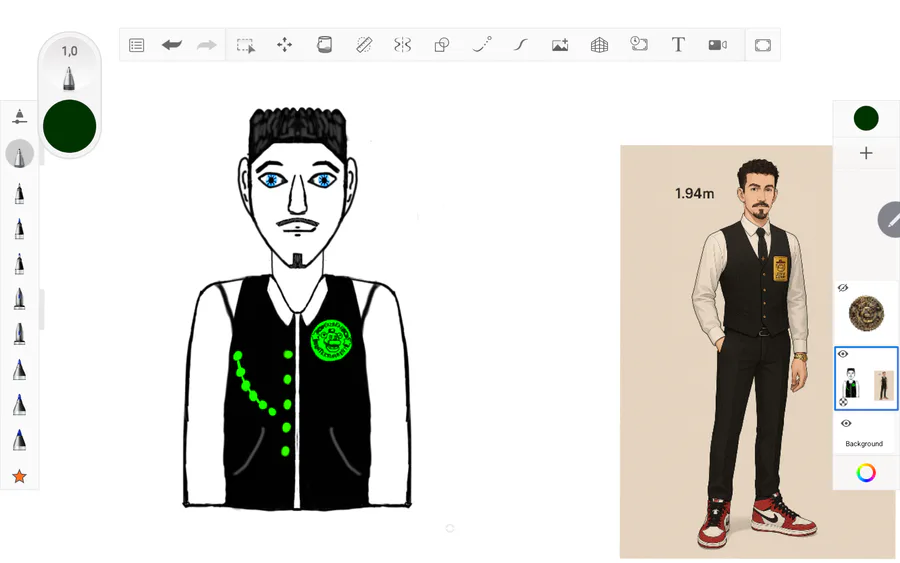The width and height of the screenshot is (900, 563).
Task: Redo the undone action
Action: click(207, 45)
